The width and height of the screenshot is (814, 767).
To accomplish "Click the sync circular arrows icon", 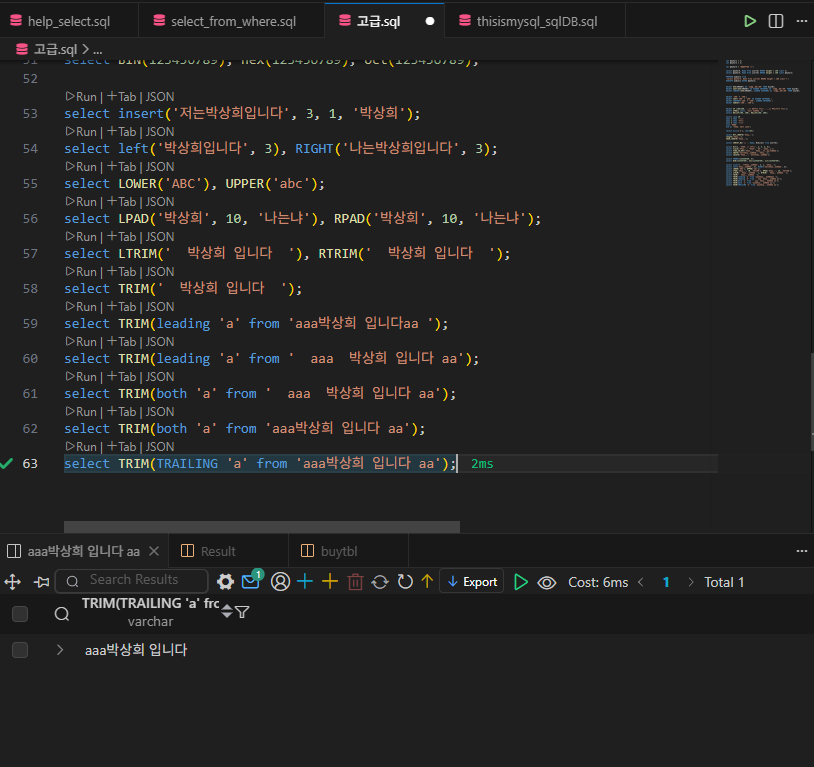I will pyautogui.click(x=380, y=582).
